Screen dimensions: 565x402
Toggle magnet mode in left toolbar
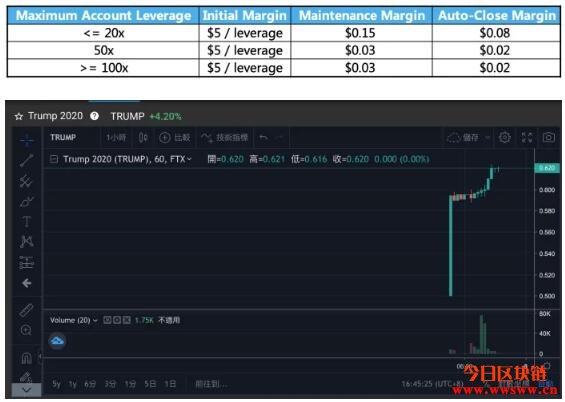[26, 358]
